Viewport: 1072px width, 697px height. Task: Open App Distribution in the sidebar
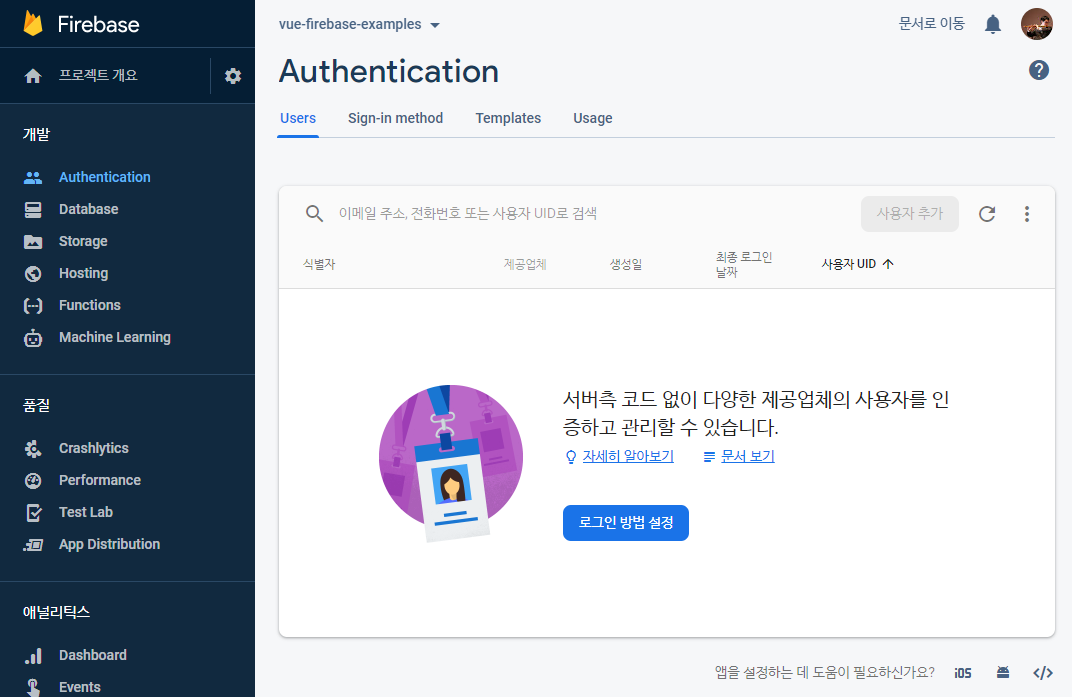(109, 544)
